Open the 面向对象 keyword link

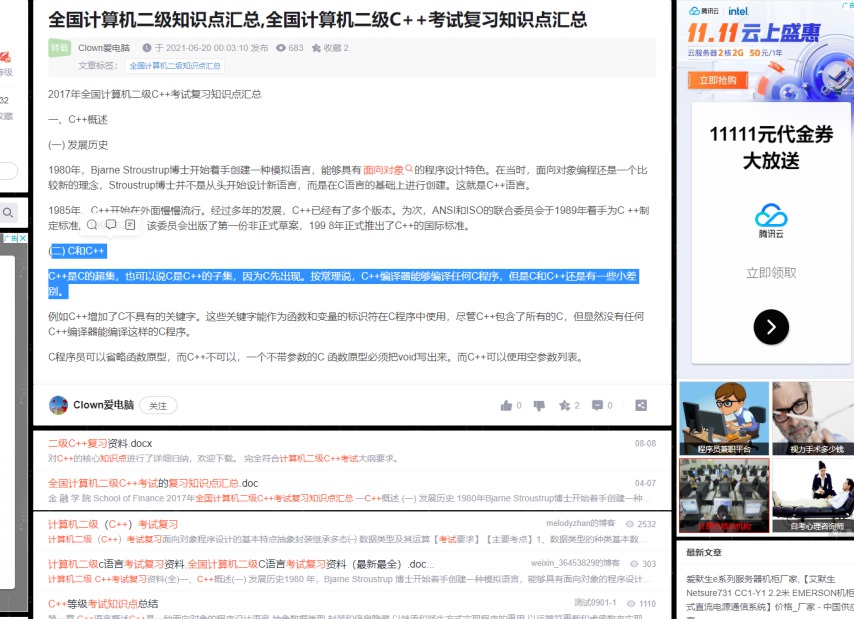[383, 170]
